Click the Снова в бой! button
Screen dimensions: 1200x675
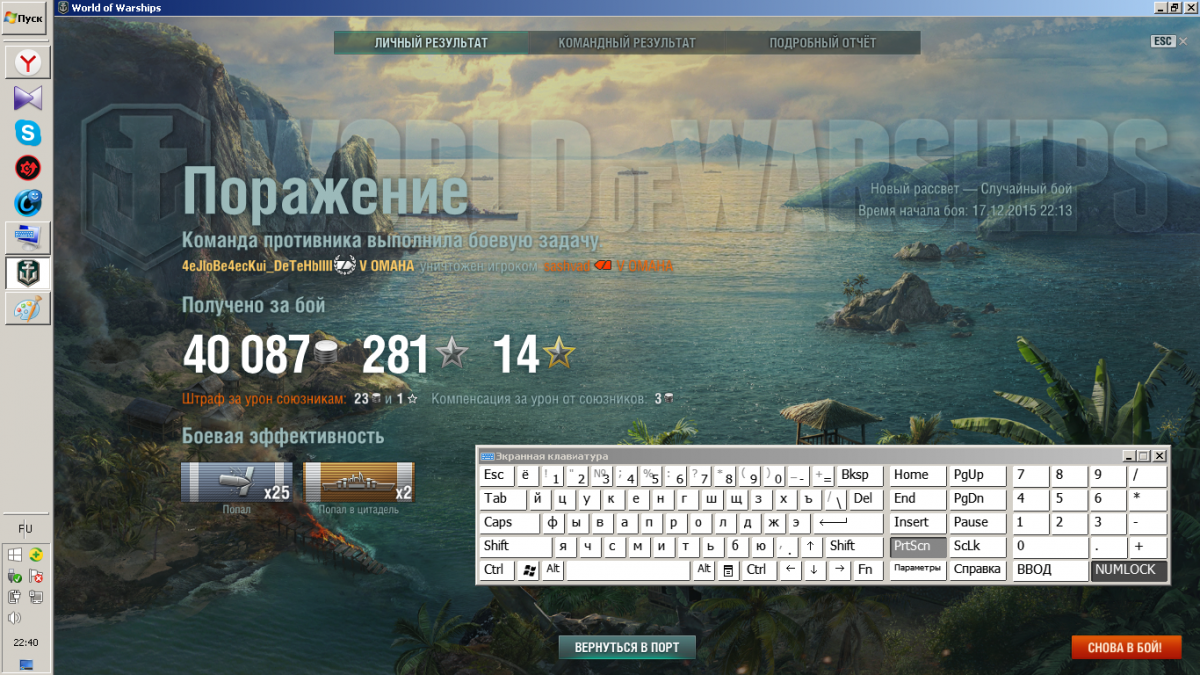(1126, 647)
